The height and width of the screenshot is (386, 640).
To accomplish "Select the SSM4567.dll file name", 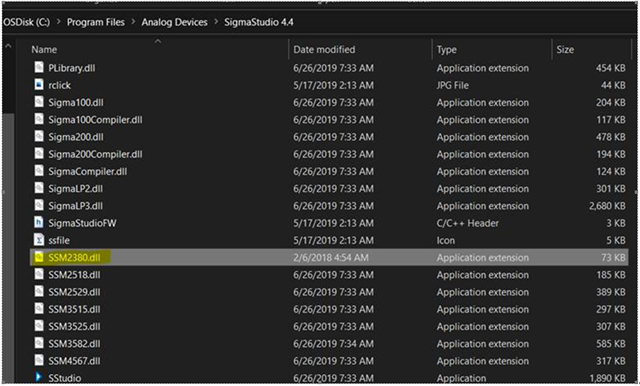I will 74,361.
